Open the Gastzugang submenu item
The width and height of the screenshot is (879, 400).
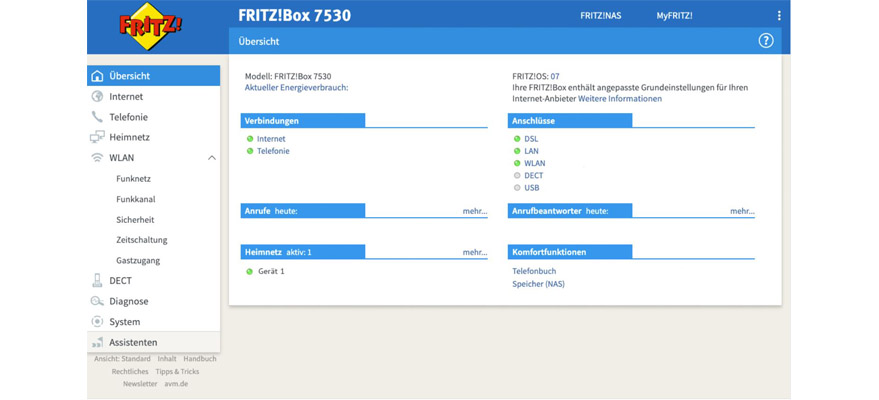(138, 261)
